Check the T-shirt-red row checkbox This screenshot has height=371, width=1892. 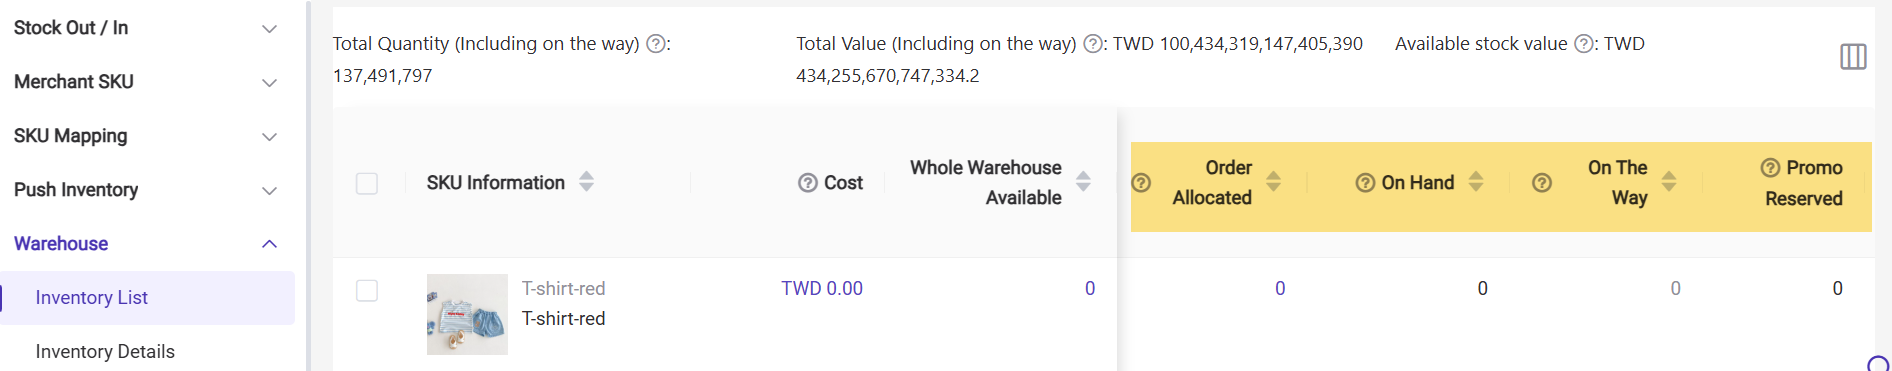pyautogui.click(x=367, y=291)
